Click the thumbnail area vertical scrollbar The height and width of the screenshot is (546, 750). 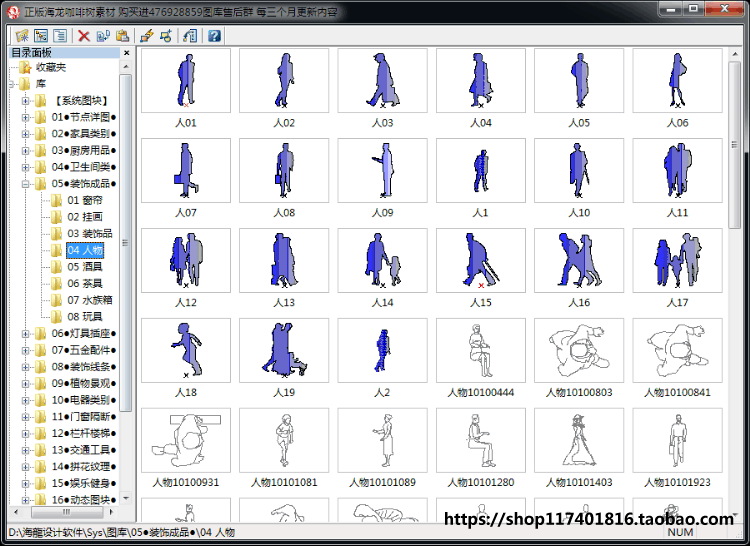[735, 284]
